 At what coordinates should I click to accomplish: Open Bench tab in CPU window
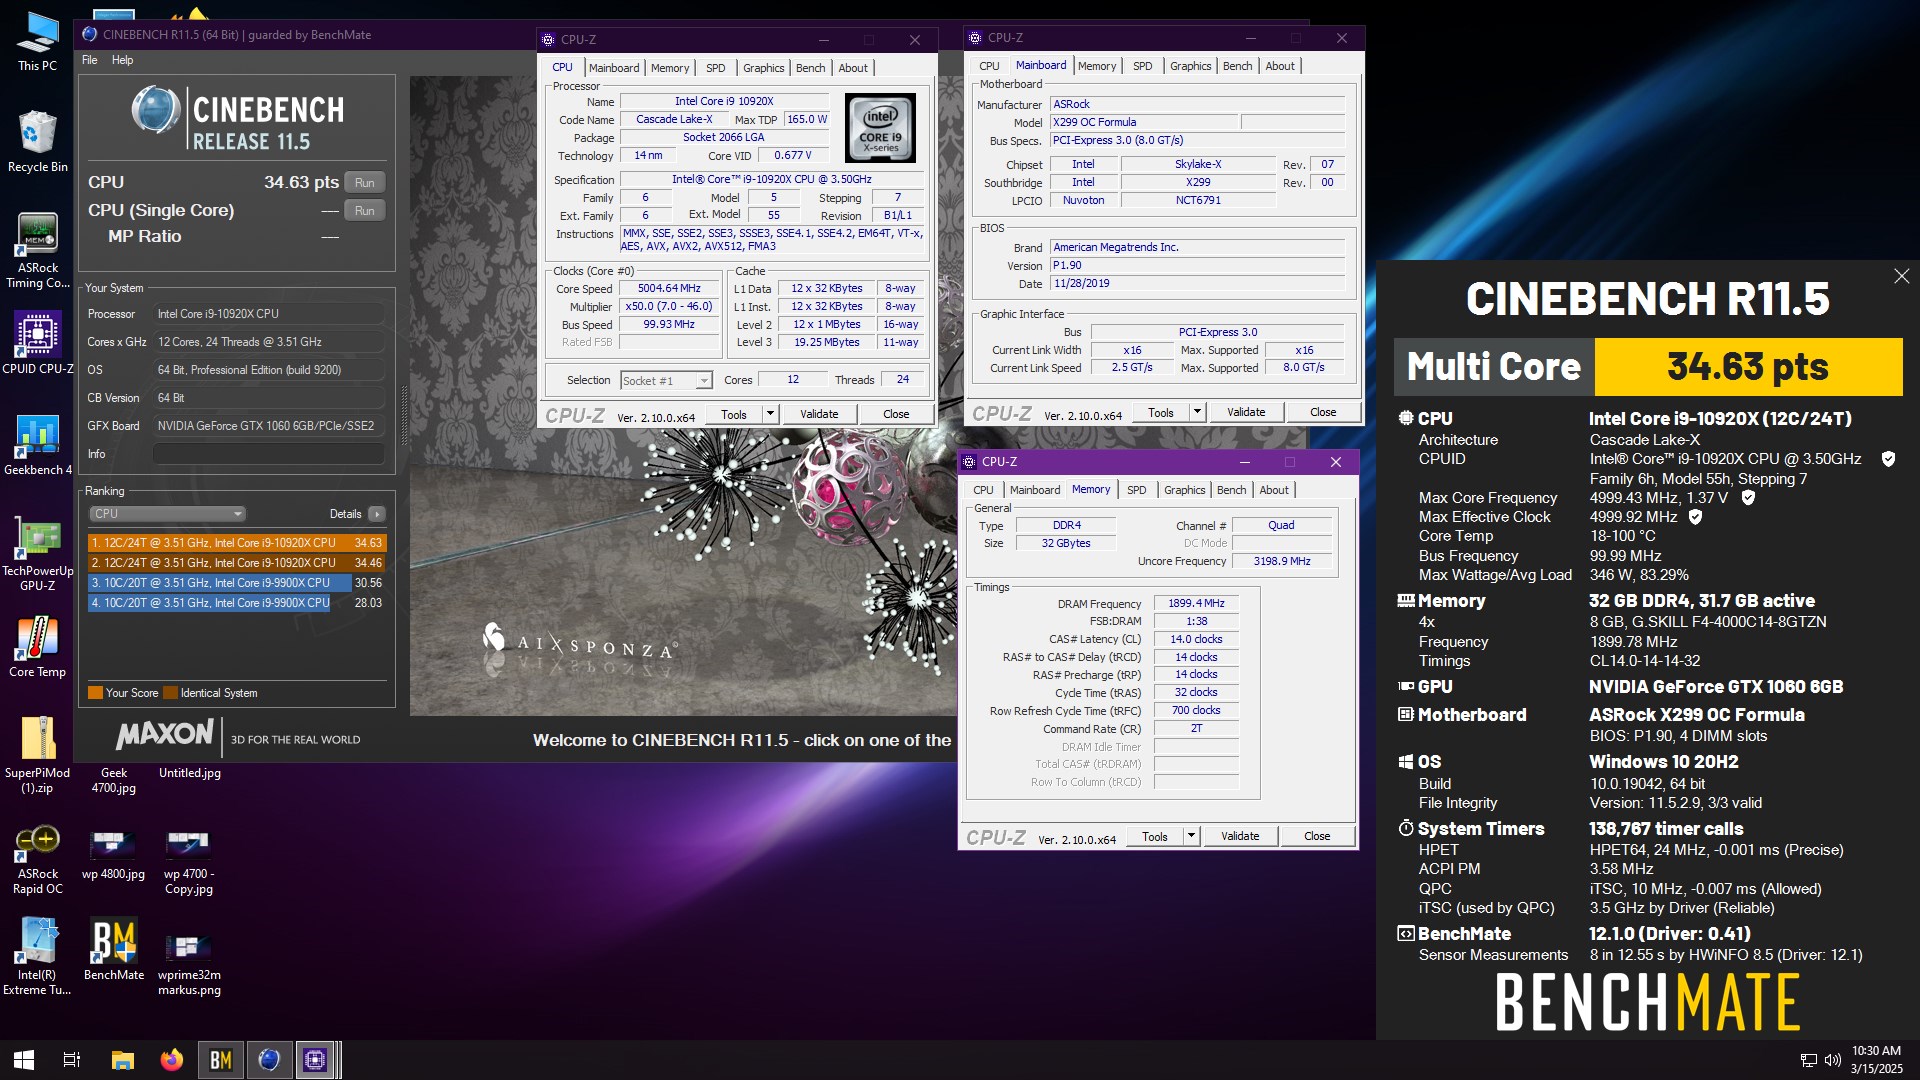coord(810,68)
